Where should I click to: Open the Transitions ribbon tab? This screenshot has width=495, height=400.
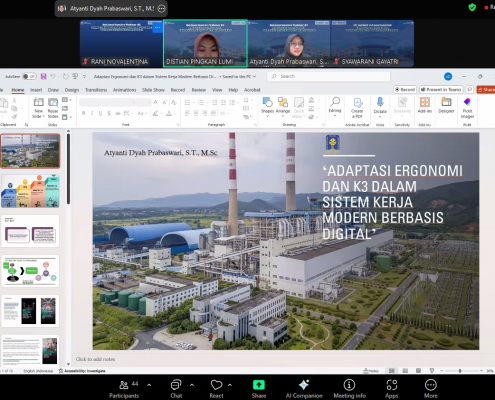coord(96,90)
